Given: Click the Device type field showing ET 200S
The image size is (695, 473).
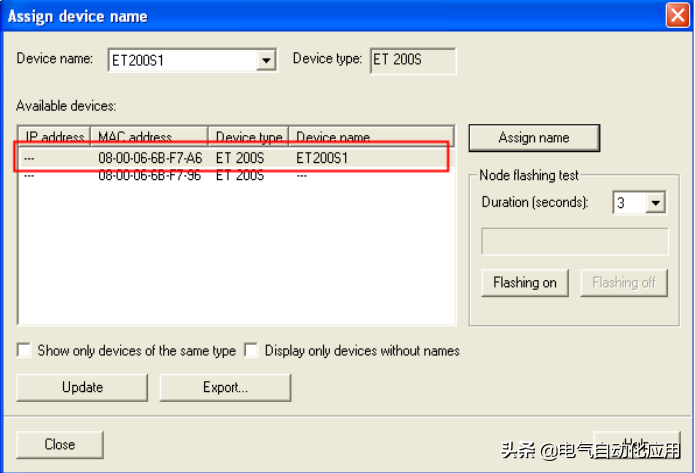Looking at the screenshot, I should 412,61.
